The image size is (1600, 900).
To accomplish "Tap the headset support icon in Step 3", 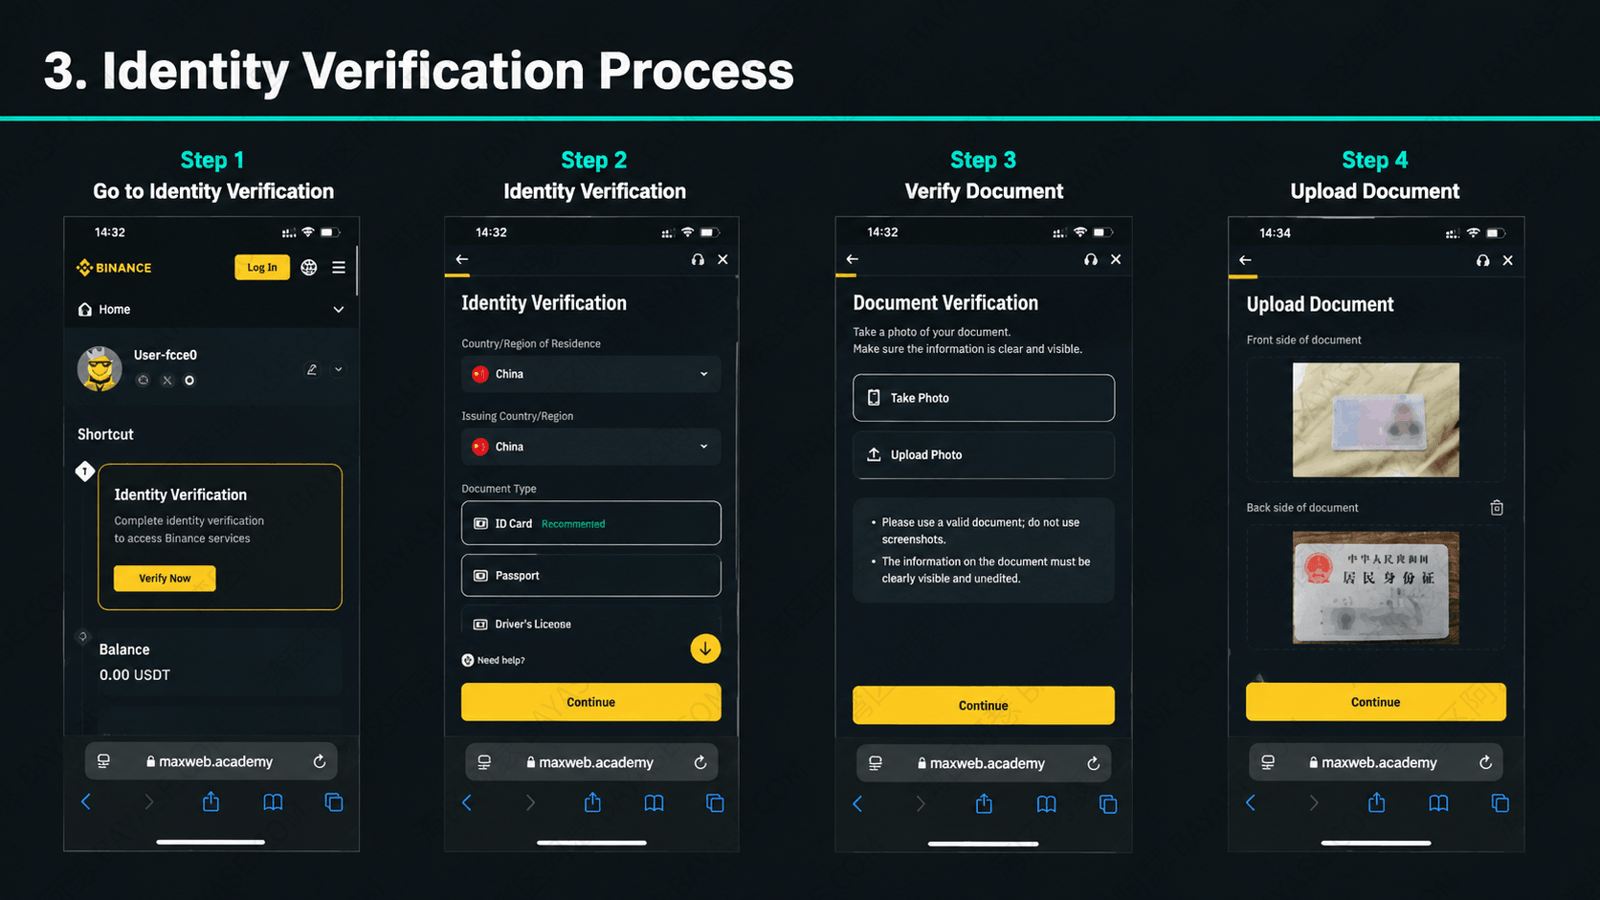I will pos(1091,259).
